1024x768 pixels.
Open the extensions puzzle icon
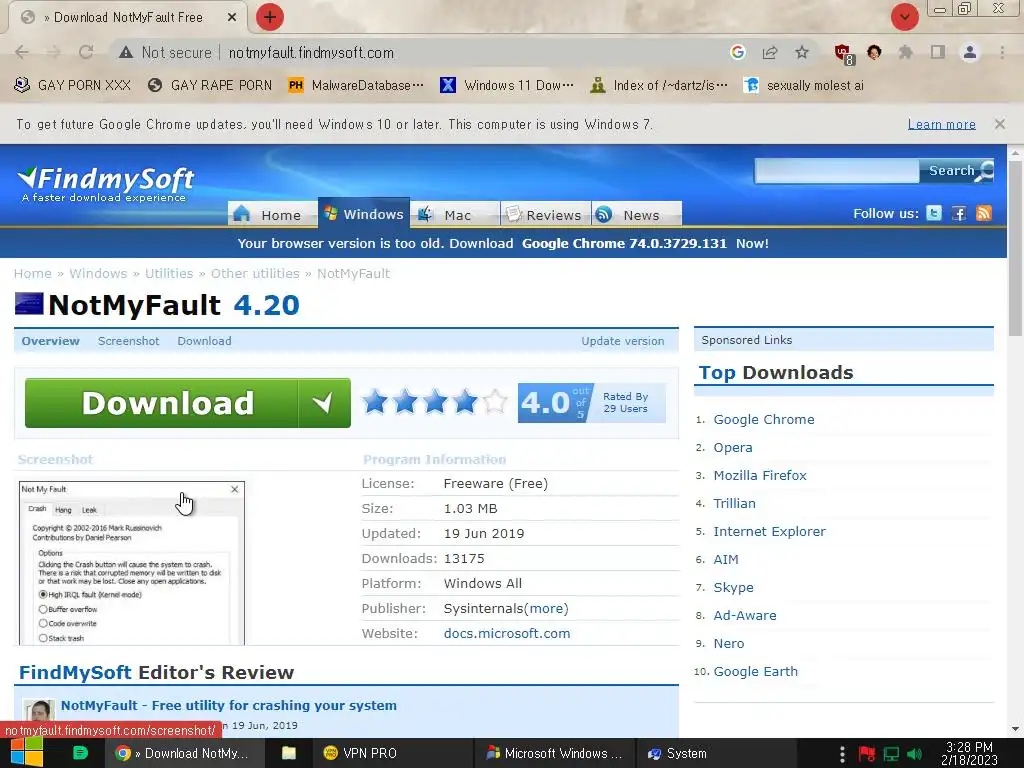tap(905, 52)
